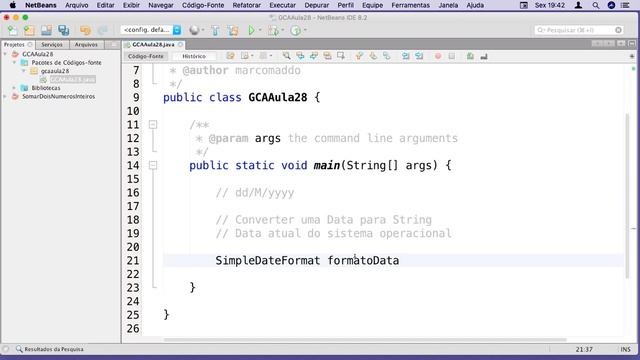Click the Toggle Highlight Search icon
Image resolution: width=640 pixels, height=360 pixels.
point(327,56)
